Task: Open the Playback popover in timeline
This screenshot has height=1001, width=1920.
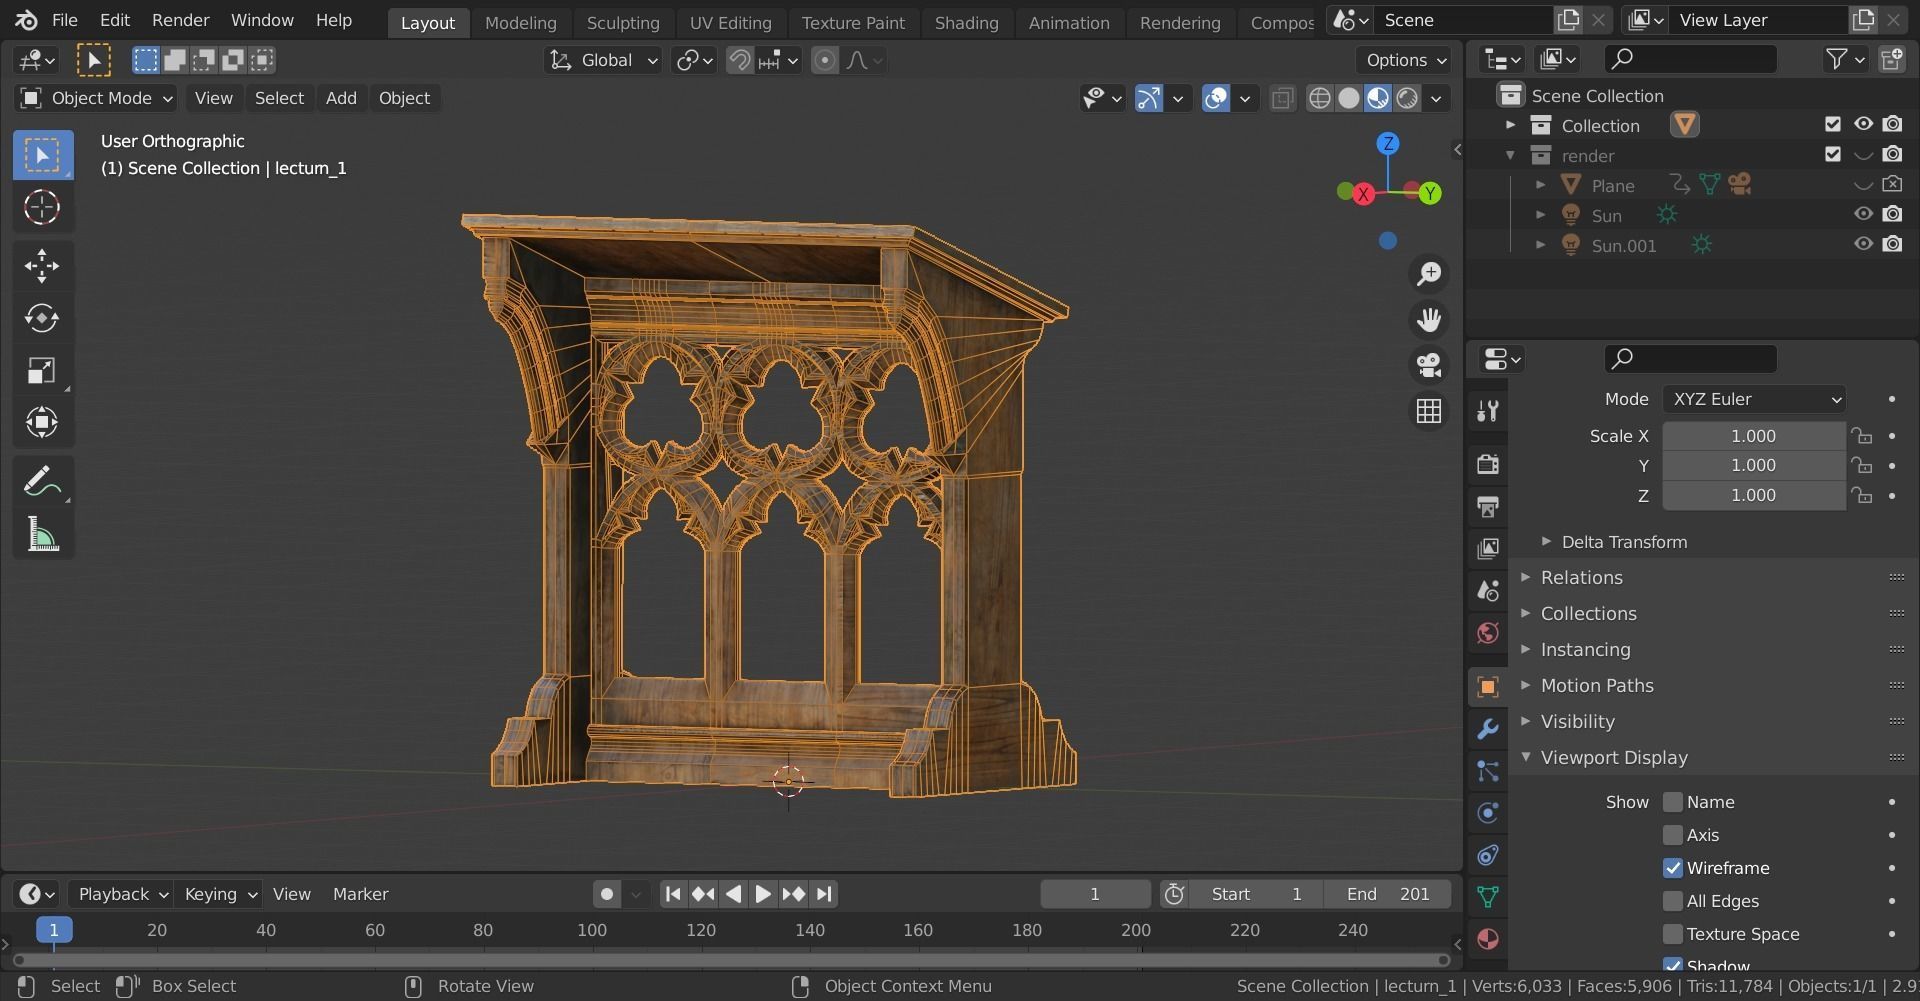Action: 123,894
